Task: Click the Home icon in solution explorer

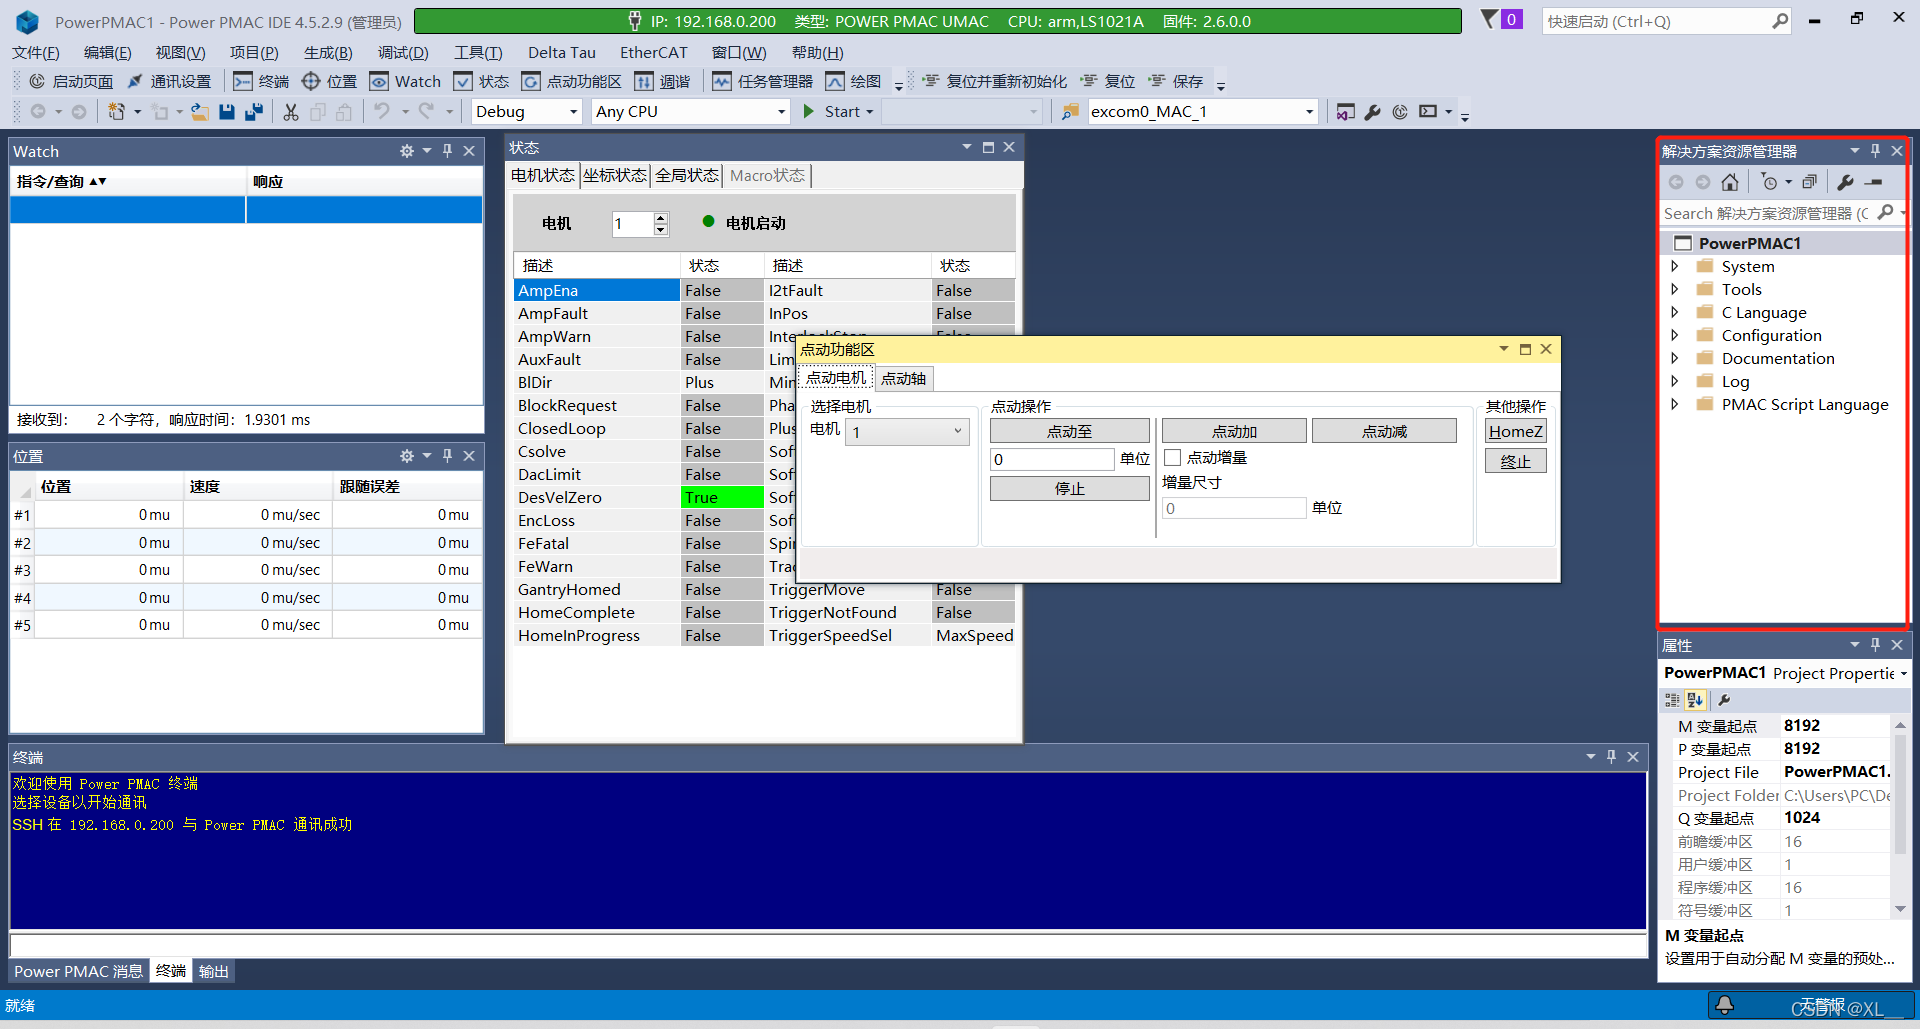Action: [x=1730, y=182]
